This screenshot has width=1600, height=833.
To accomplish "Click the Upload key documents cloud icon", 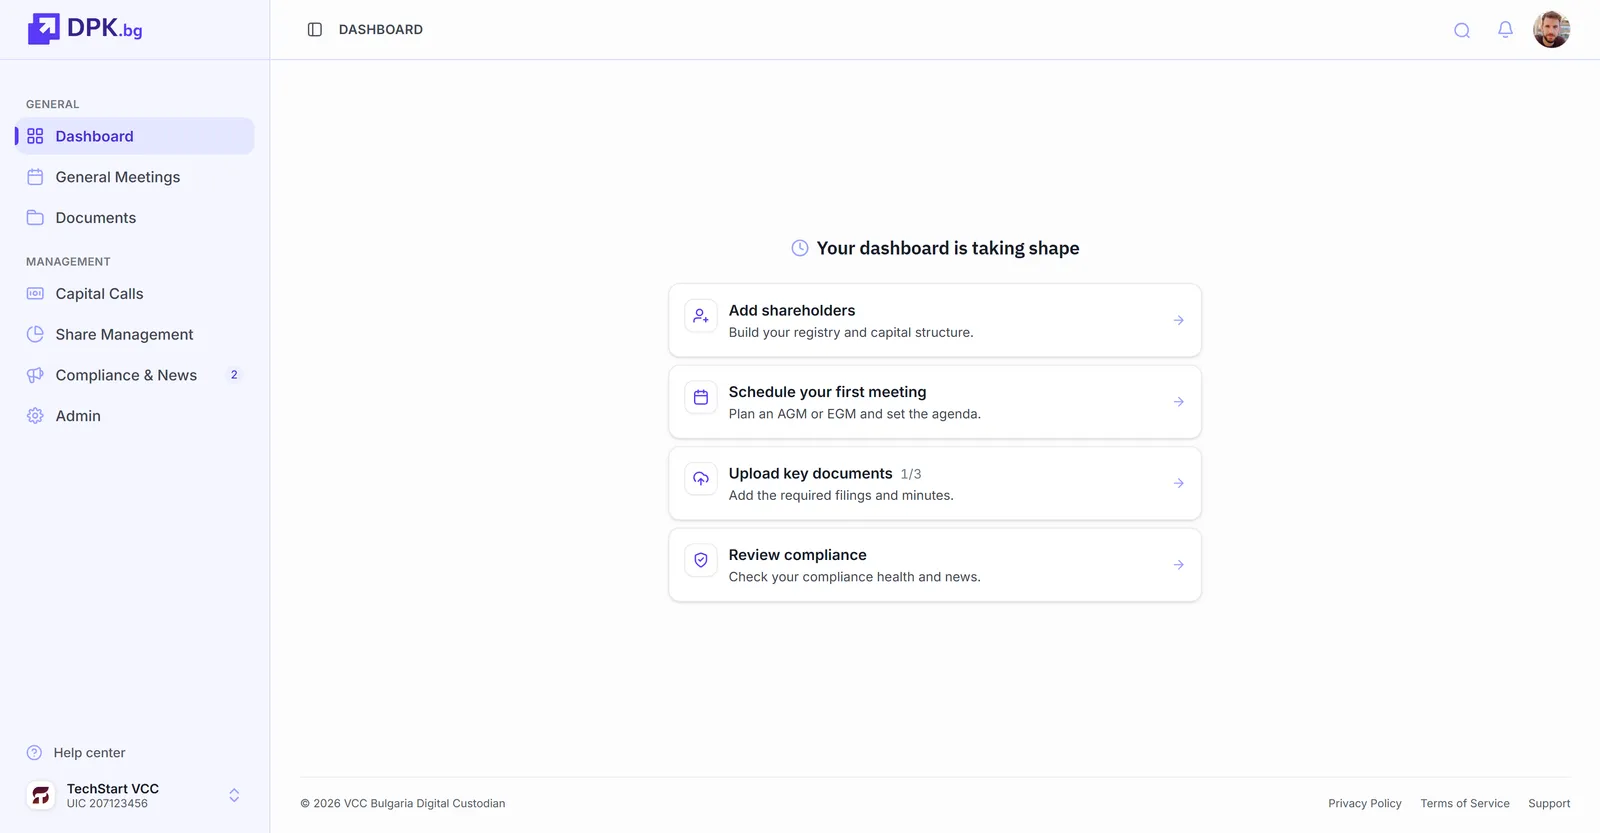I will [701, 479].
